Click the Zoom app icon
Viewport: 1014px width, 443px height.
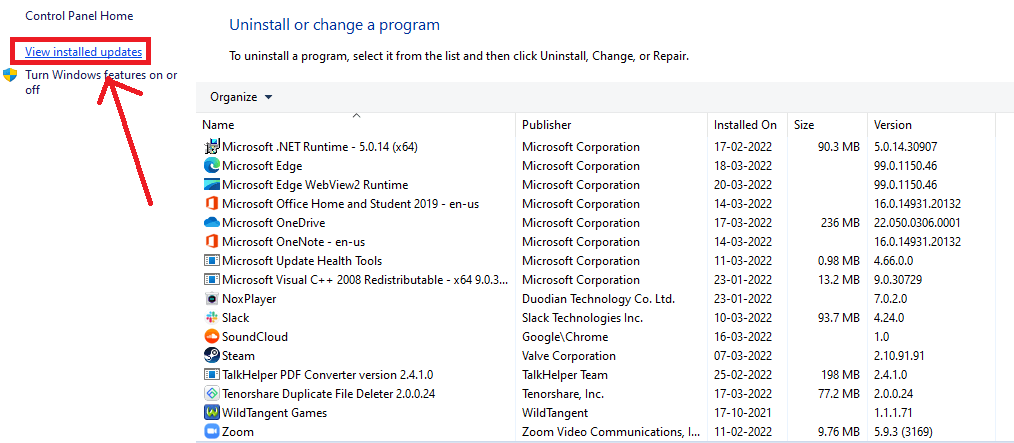pyautogui.click(x=211, y=432)
